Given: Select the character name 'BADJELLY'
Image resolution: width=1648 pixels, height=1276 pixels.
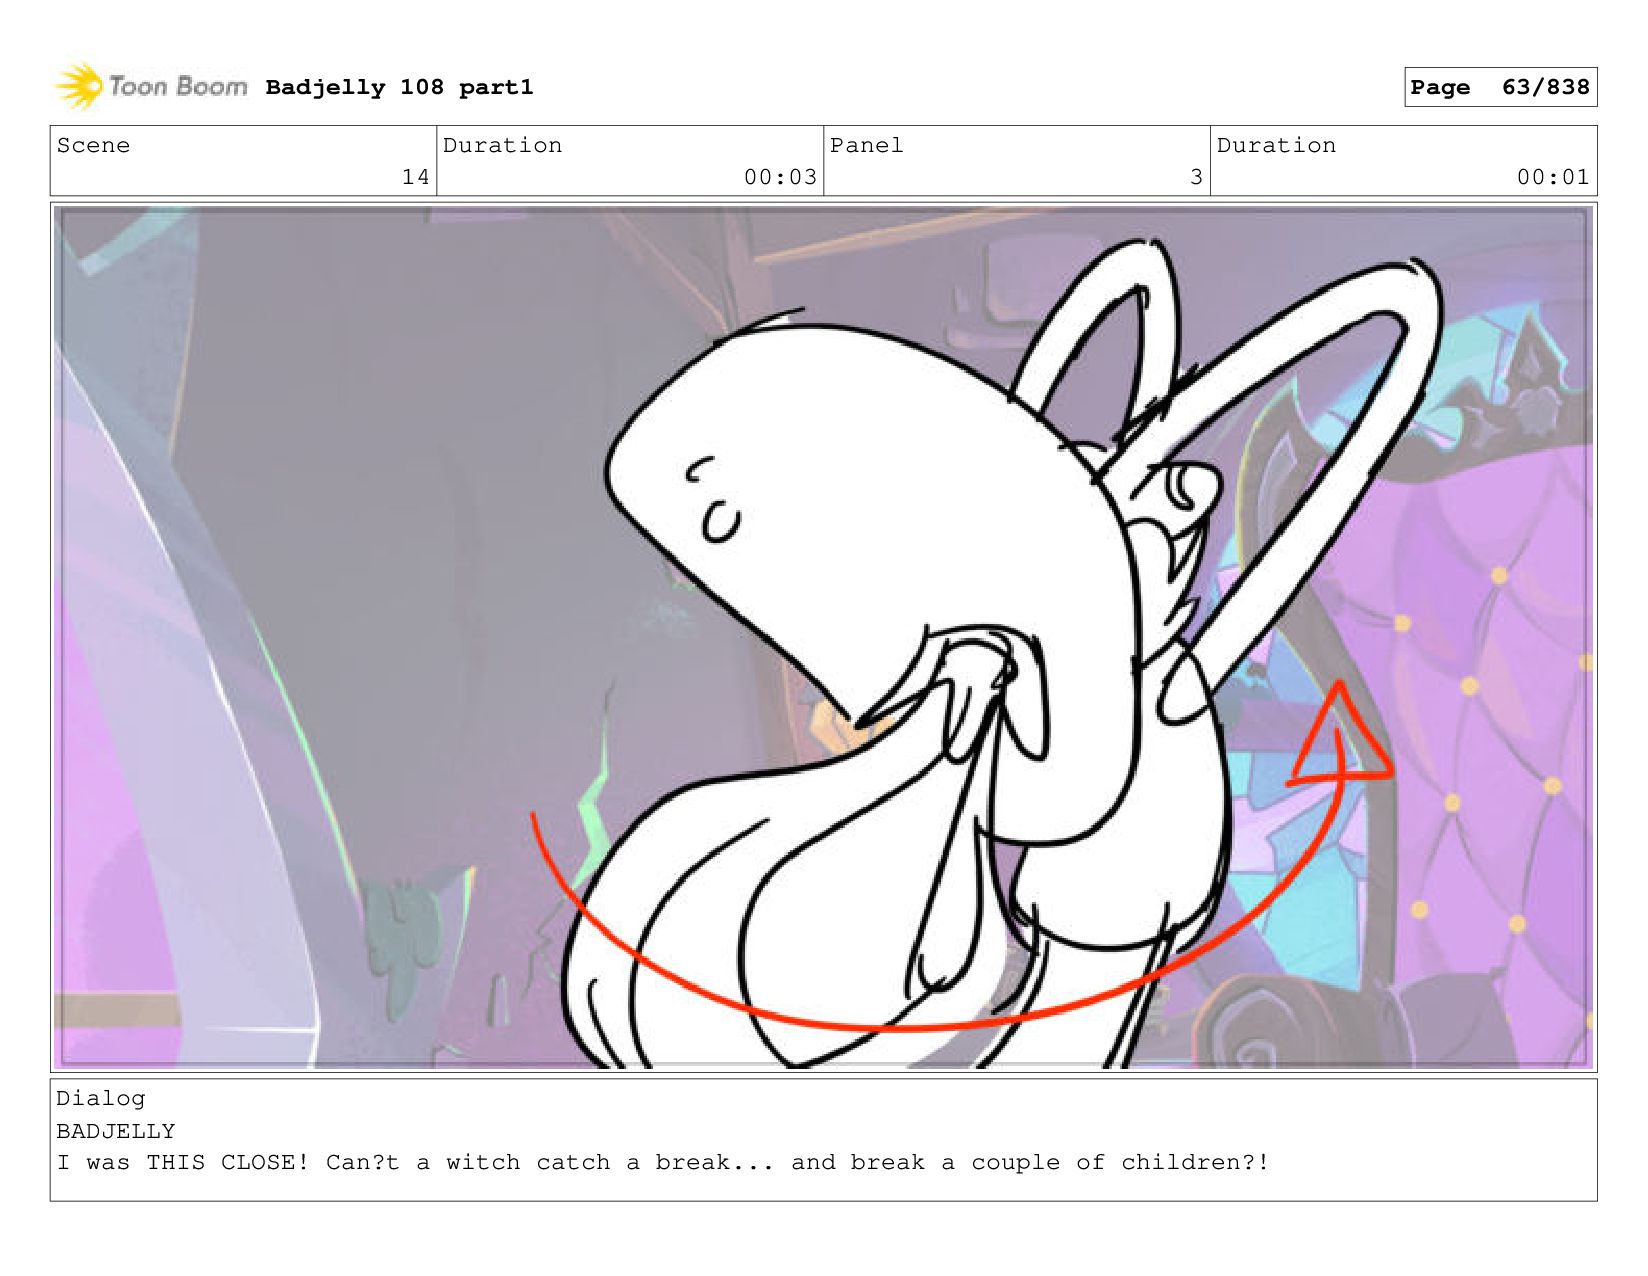Looking at the screenshot, I should 116,1131.
